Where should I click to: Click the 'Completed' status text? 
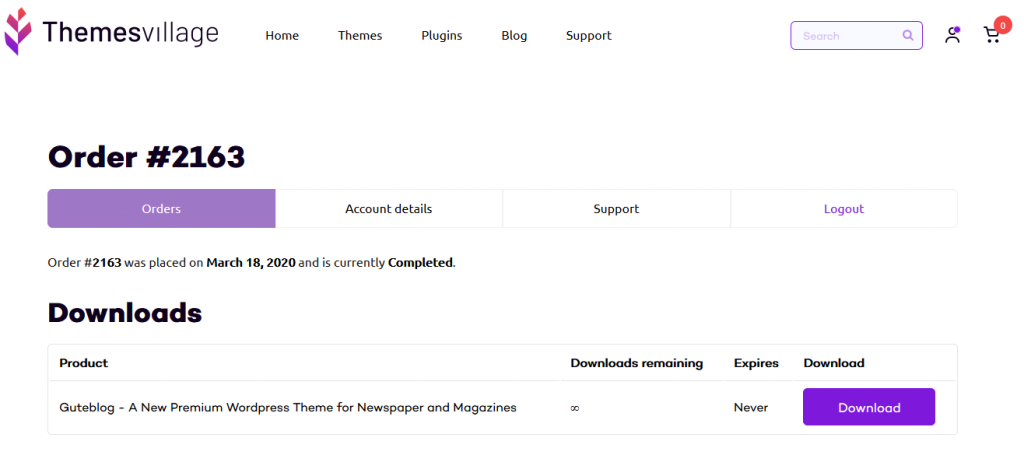pos(420,263)
